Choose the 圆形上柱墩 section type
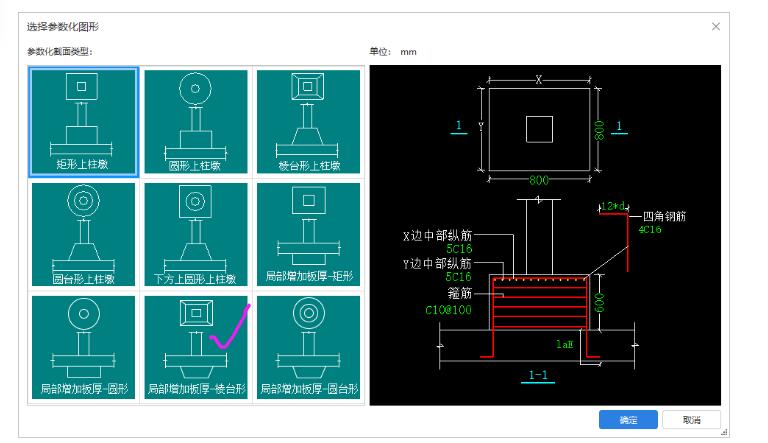This screenshot has width=768, height=443. click(x=196, y=122)
